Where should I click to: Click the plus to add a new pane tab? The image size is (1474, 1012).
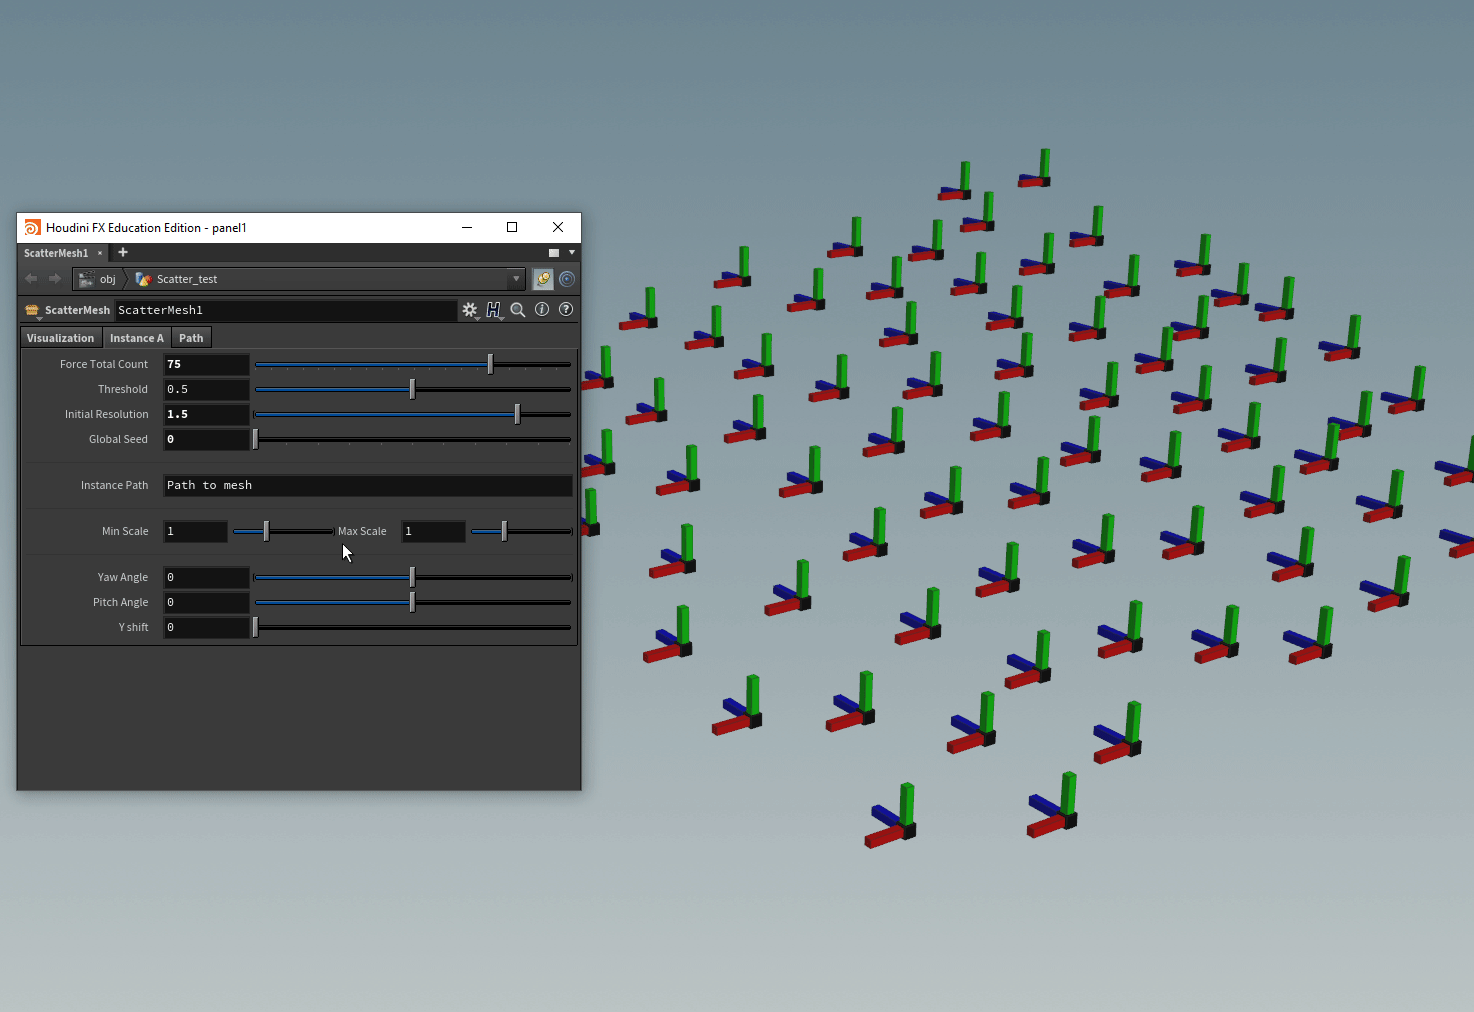[x=123, y=252]
